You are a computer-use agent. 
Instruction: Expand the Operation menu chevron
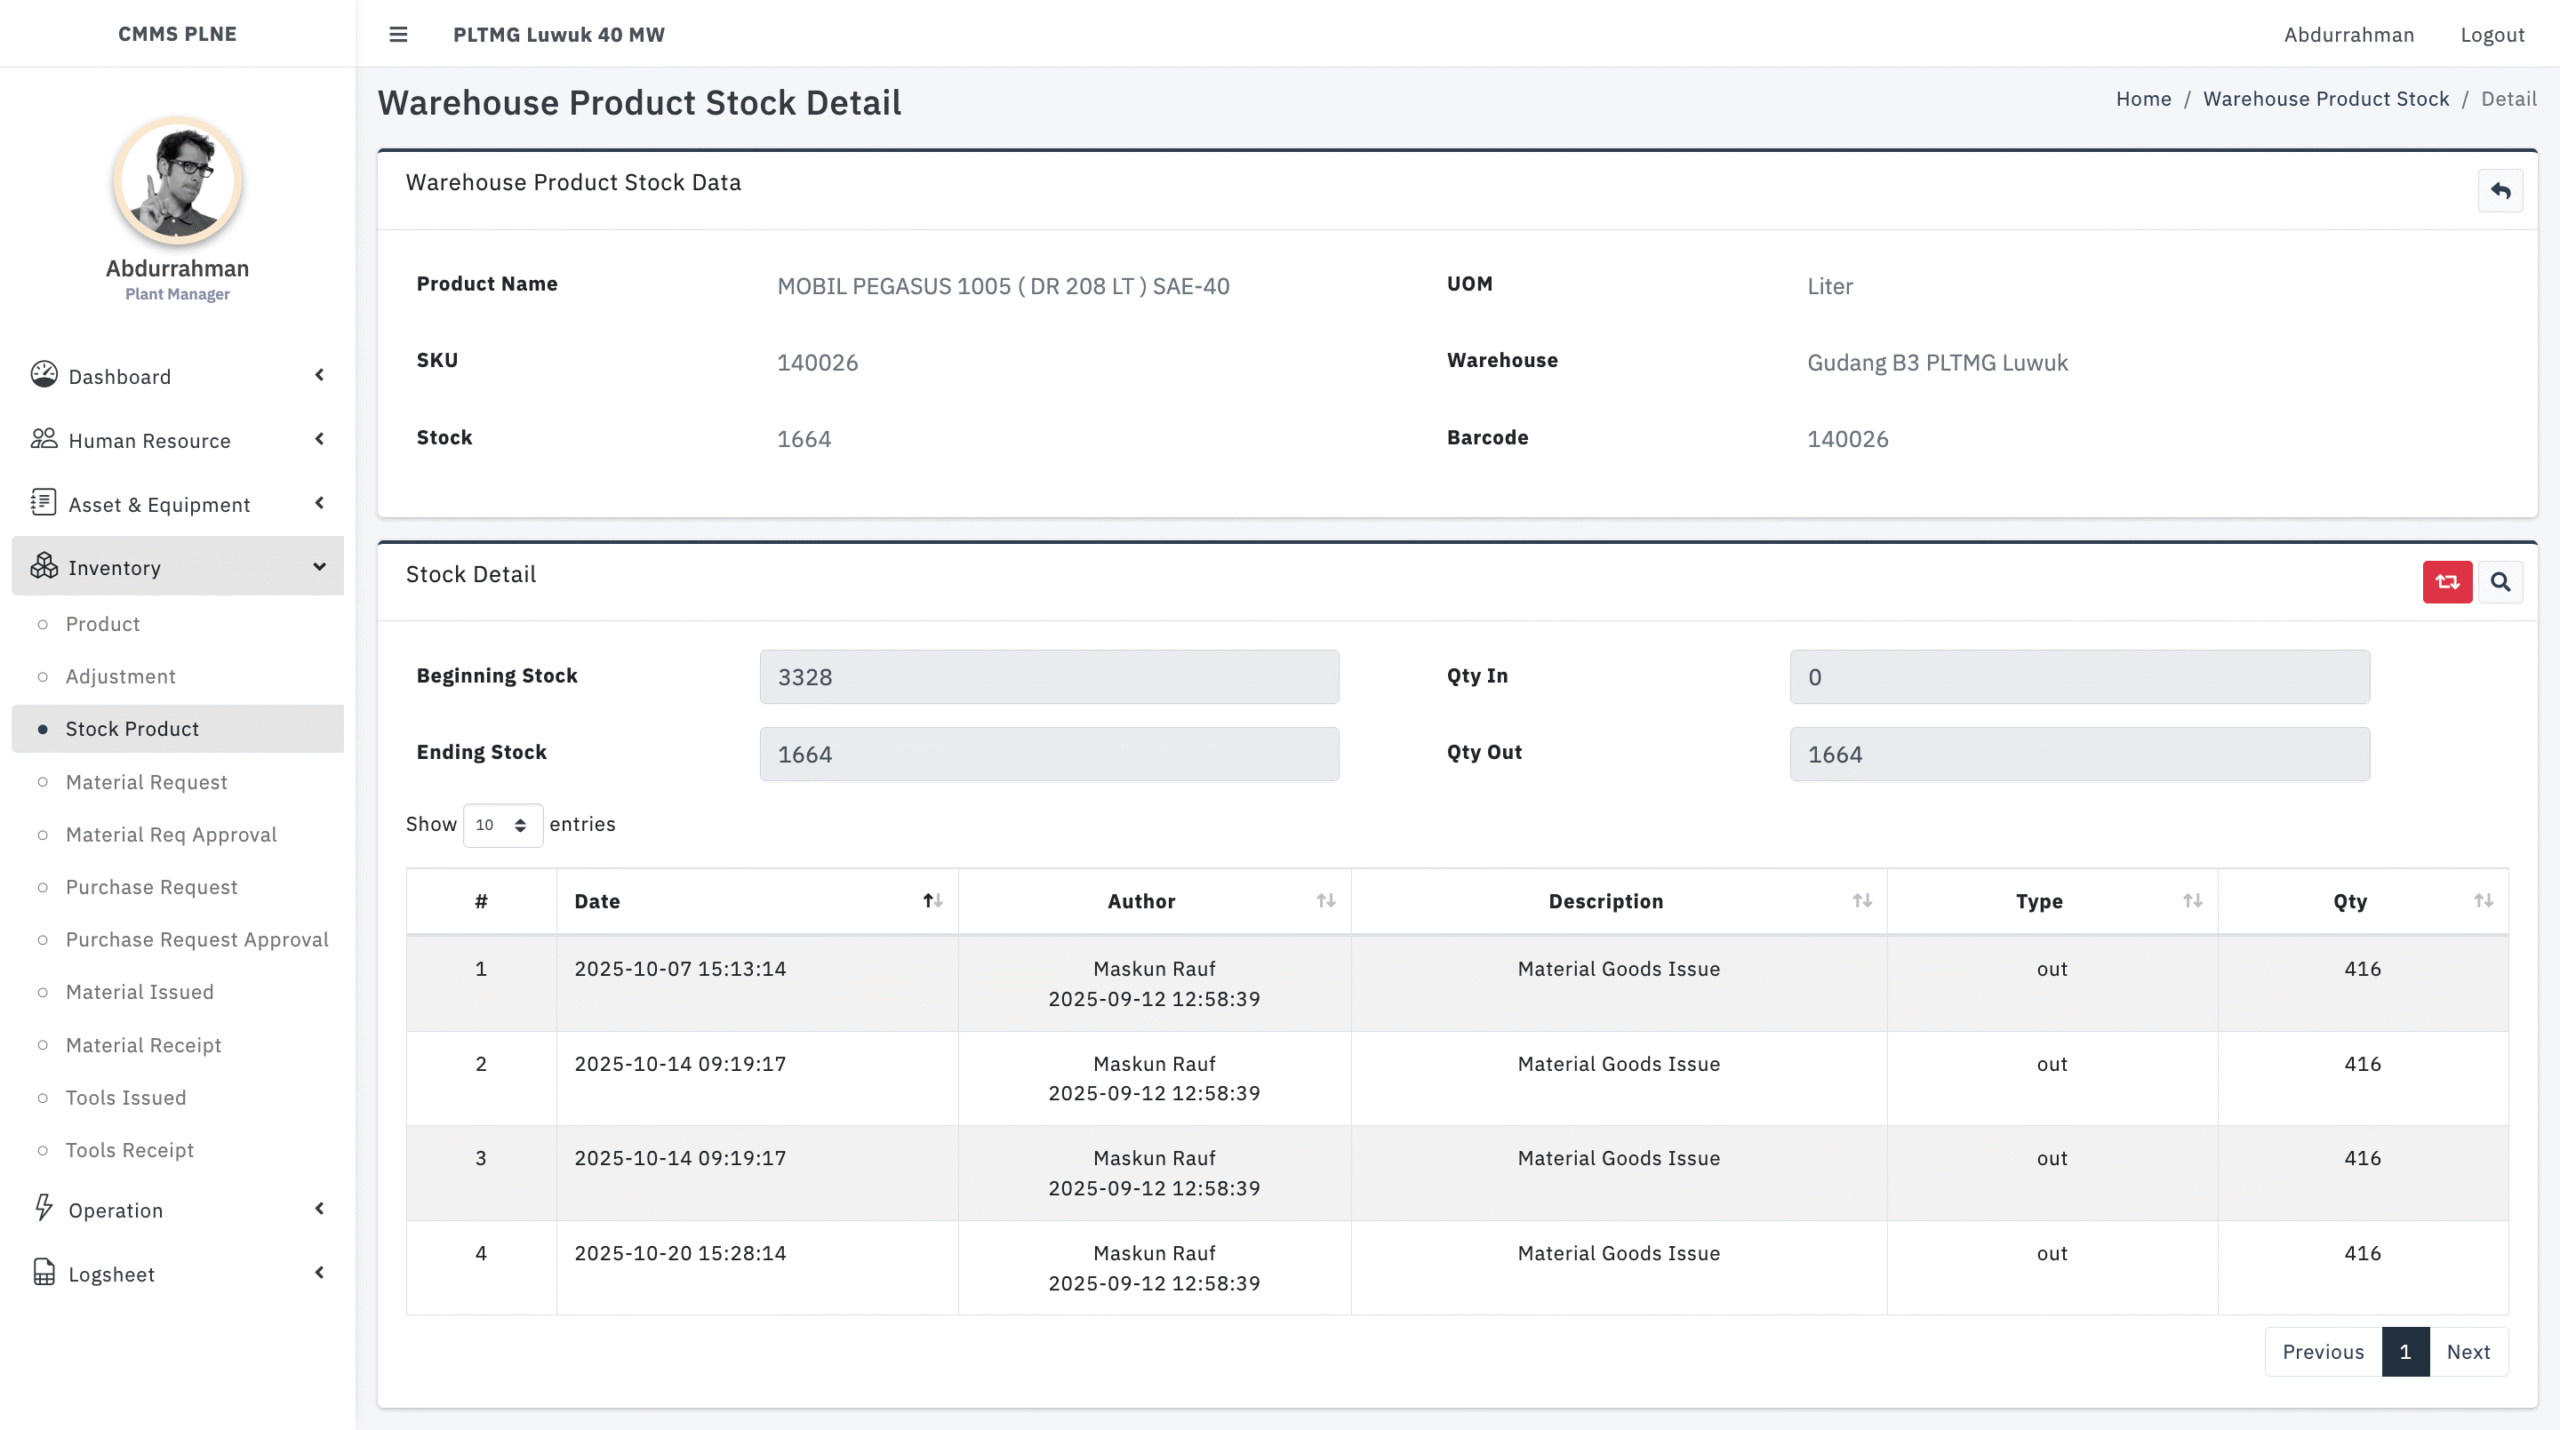[x=320, y=1209]
